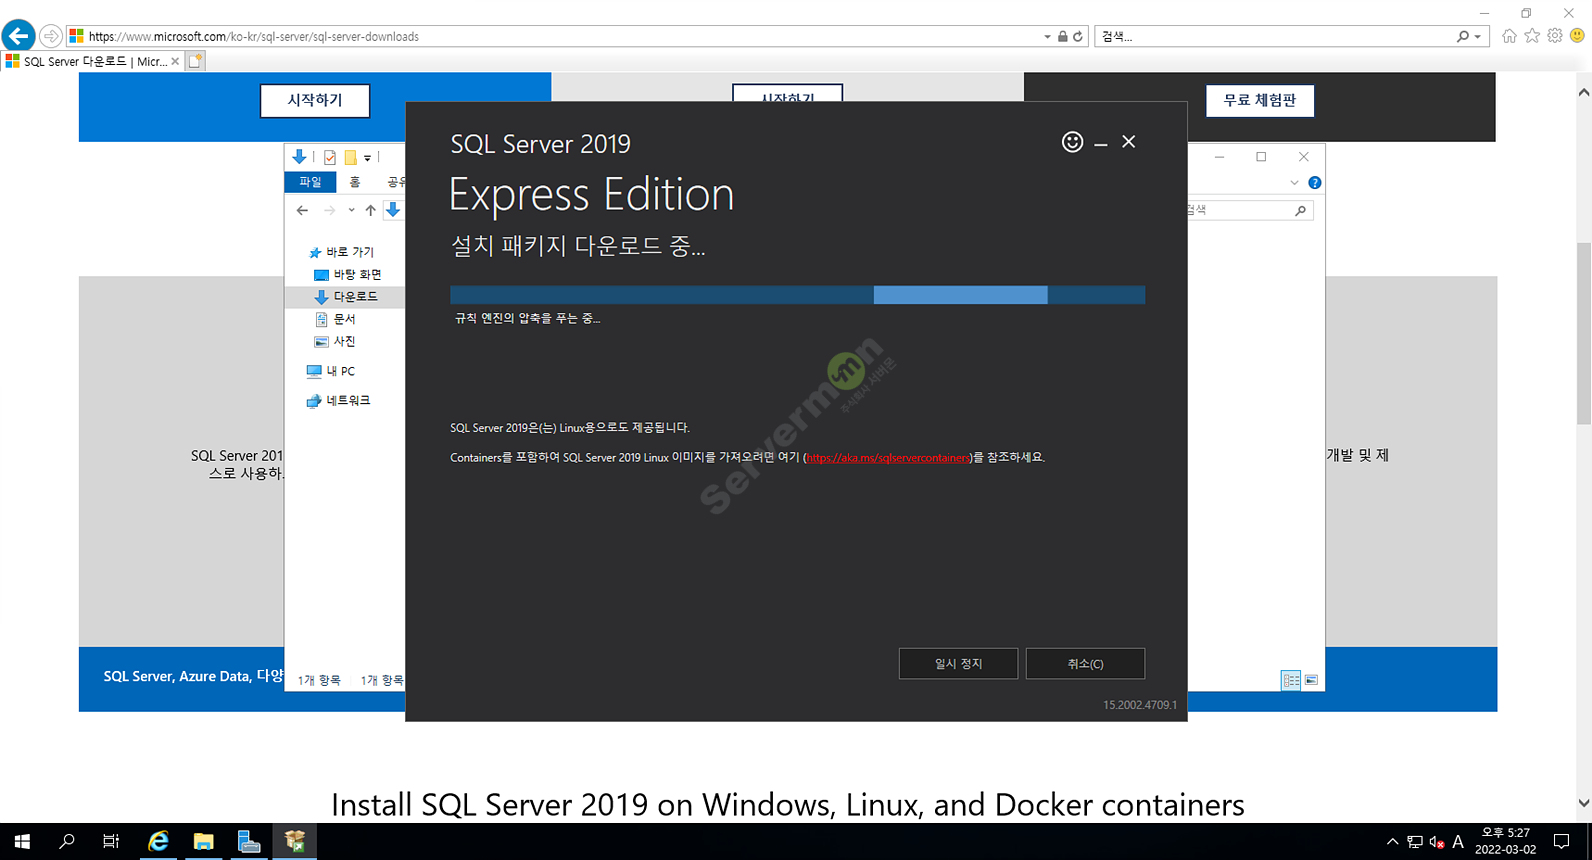
Task: Pause the download with 일시 정지 button
Action: click(958, 664)
